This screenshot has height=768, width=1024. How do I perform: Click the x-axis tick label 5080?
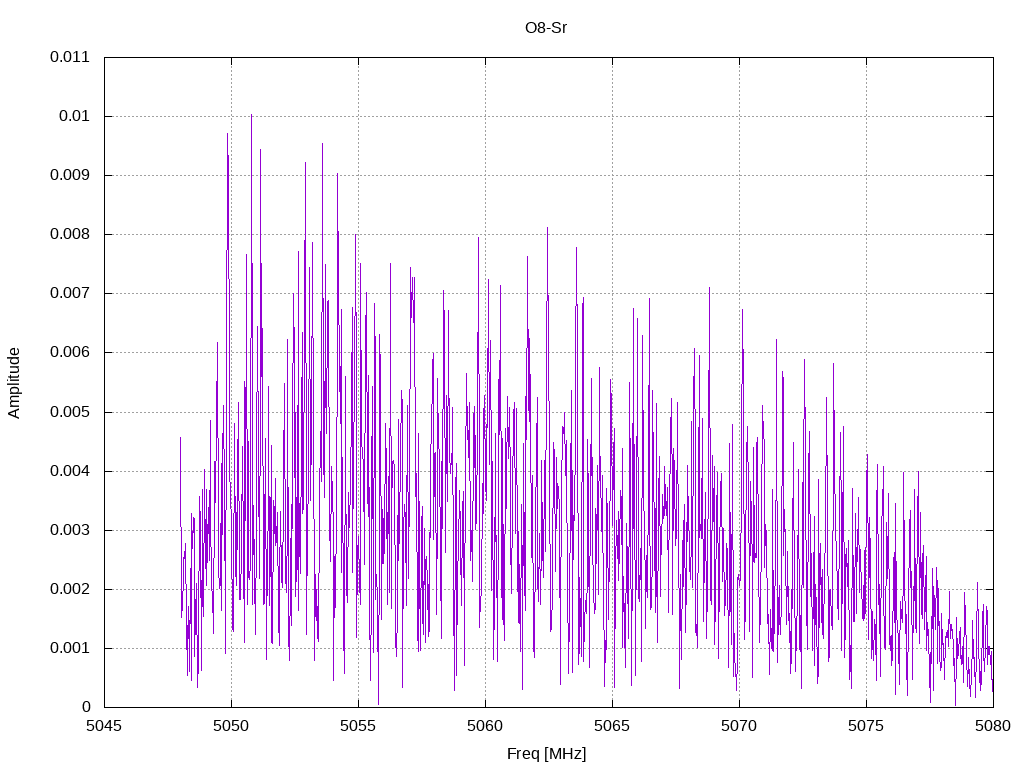click(993, 726)
